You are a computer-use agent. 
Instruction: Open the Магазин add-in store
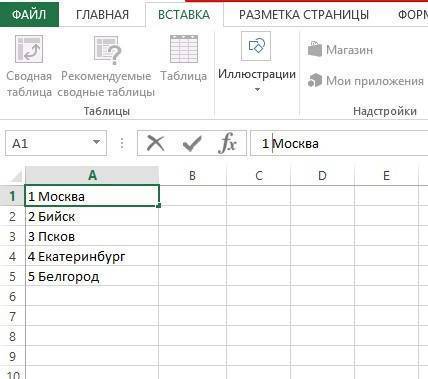point(340,50)
